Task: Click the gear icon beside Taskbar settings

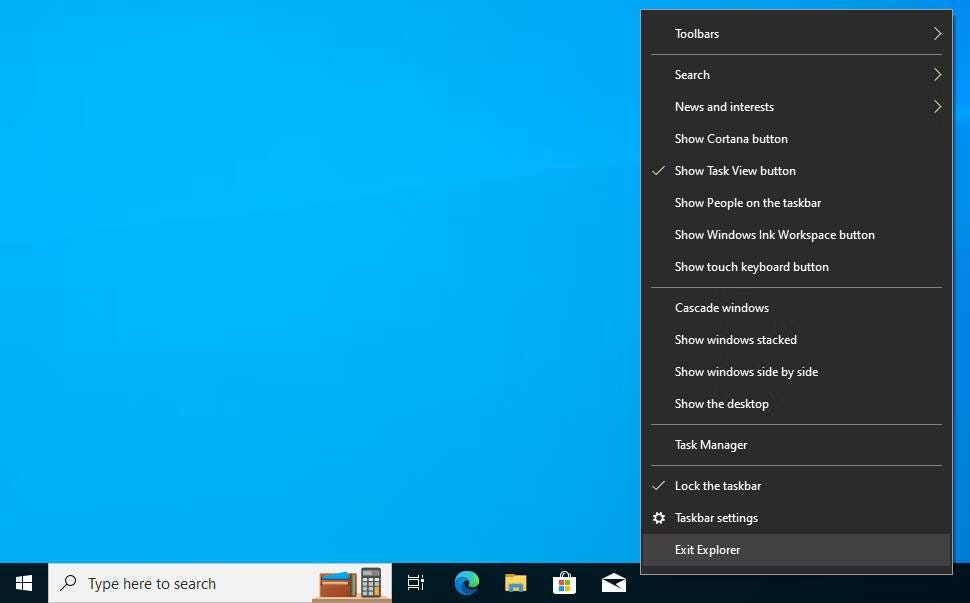Action: coord(658,518)
